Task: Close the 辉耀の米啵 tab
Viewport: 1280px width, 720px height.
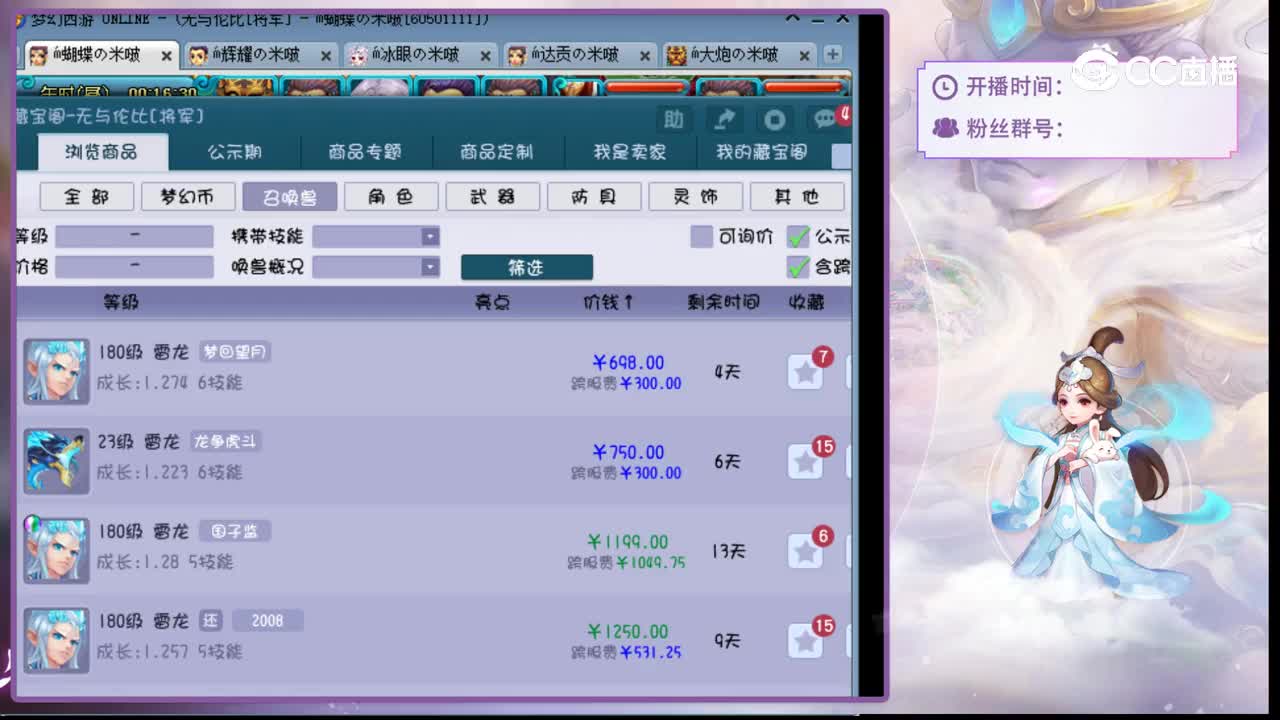Action: point(326,56)
